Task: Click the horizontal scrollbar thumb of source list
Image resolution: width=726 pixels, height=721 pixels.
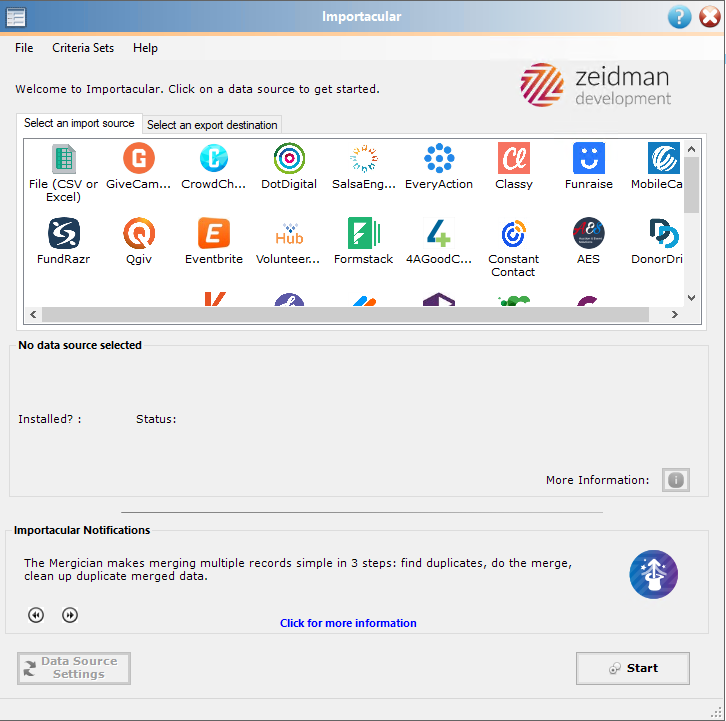Action: 345,314
